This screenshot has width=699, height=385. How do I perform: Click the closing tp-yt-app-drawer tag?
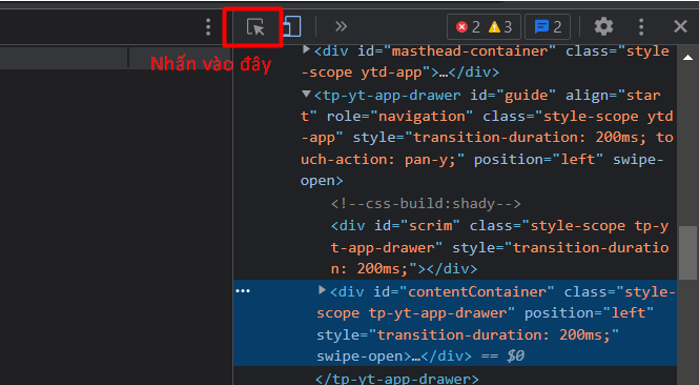click(397, 379)
